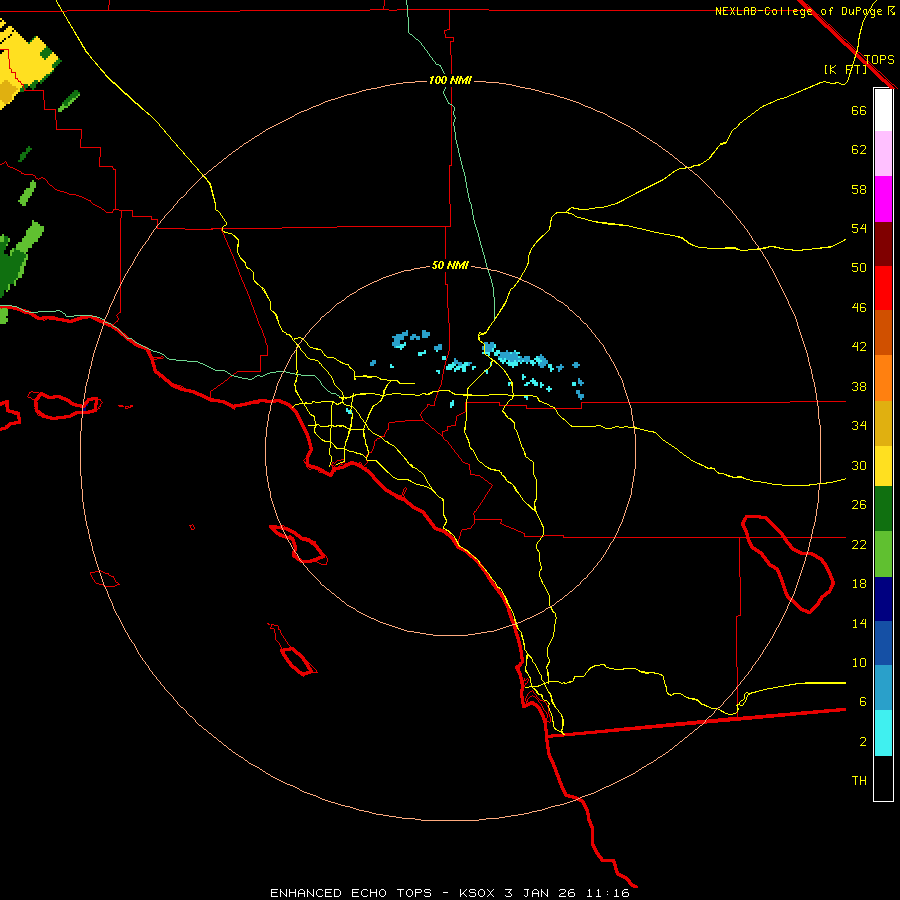Select the light green legend swatch
The image size is (900, 900).
[x=883, y=554]
